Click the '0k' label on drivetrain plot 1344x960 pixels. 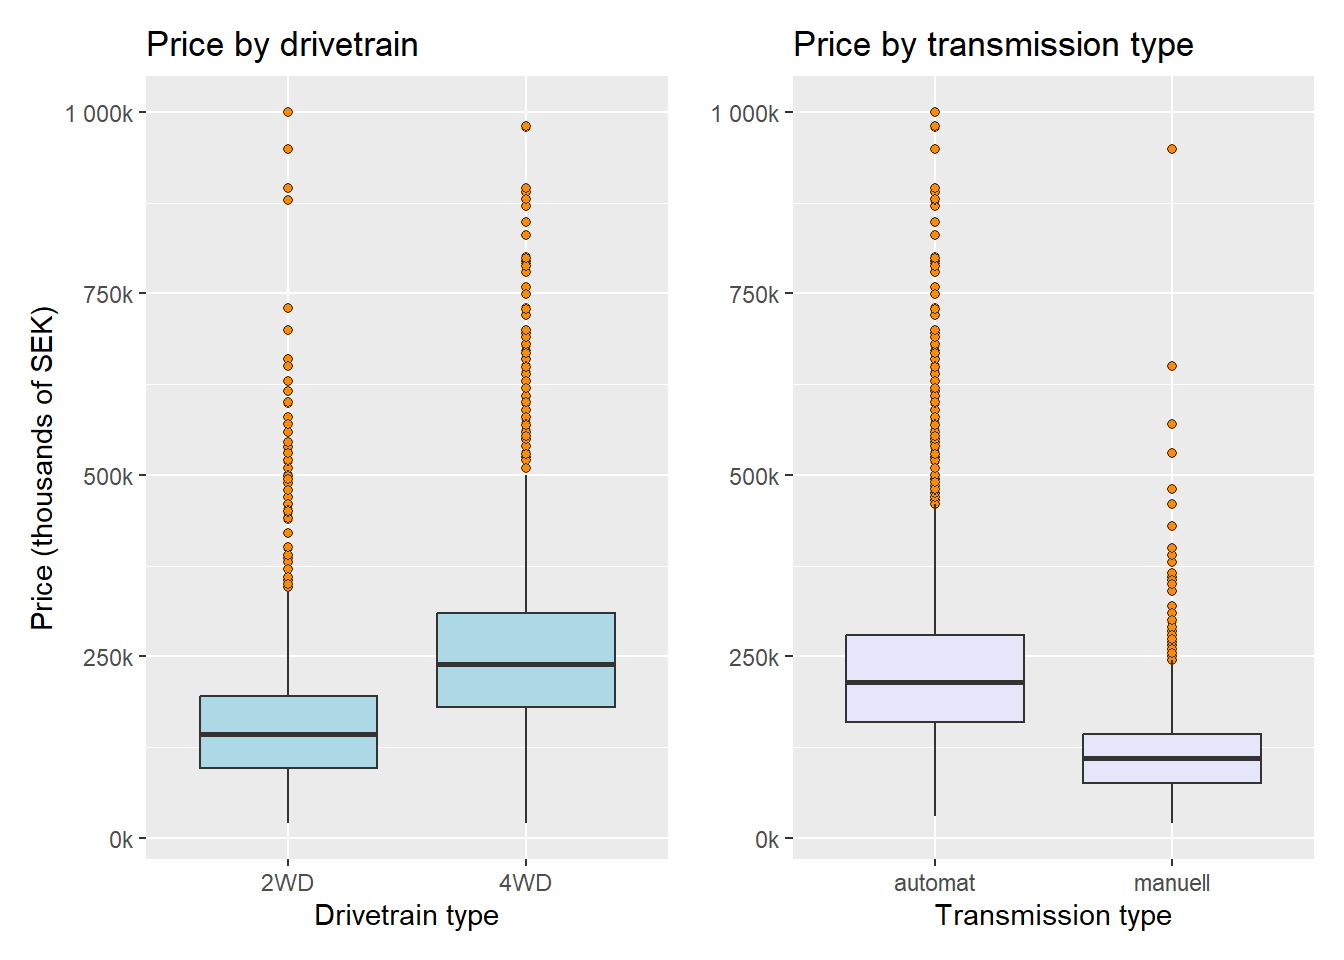121,840
